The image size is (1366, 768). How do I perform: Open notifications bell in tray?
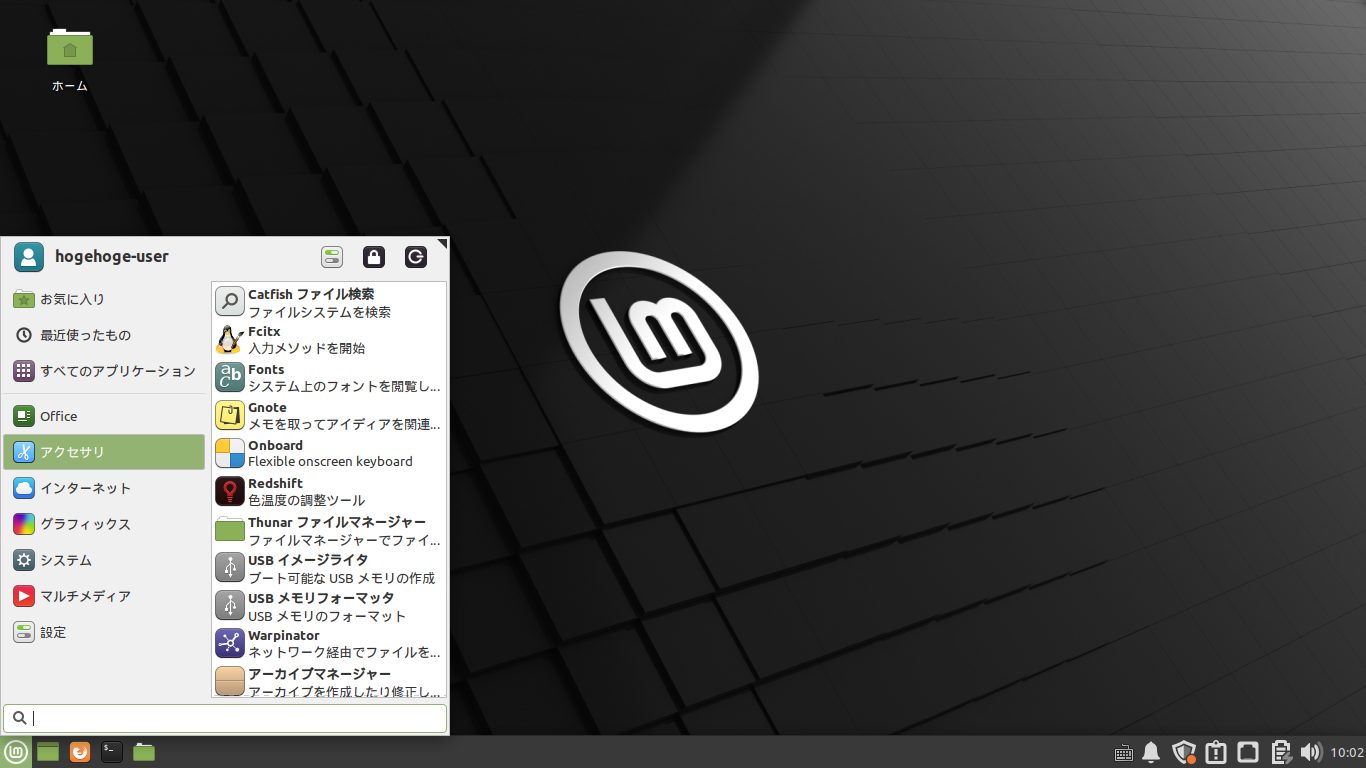(x=1151, y=752)
